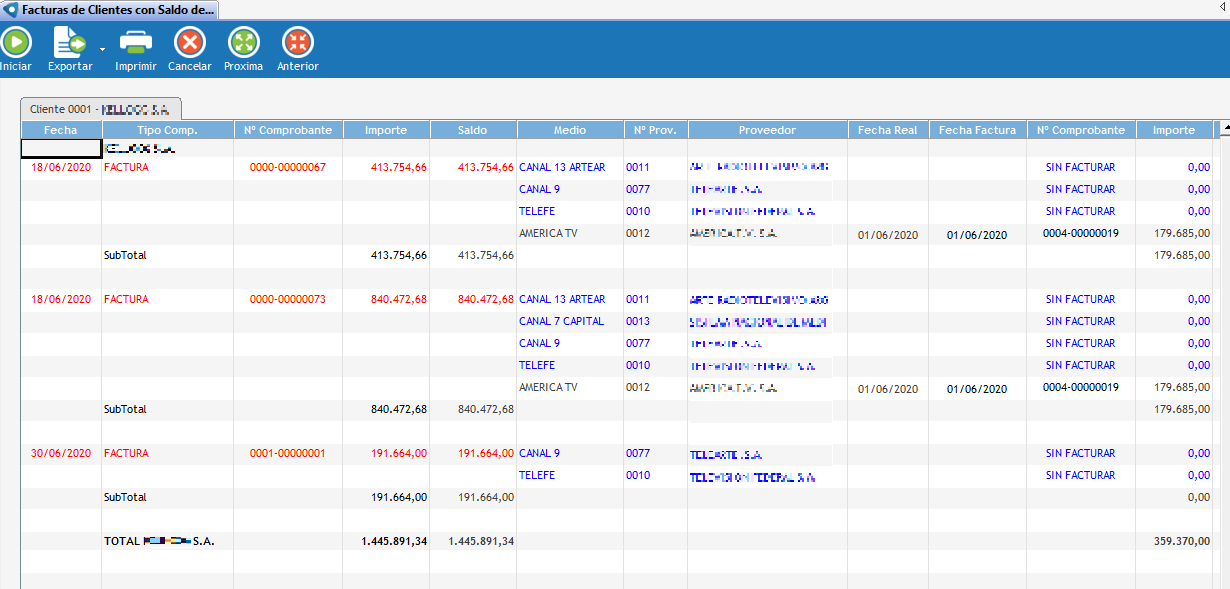The image size is (1230, 589).
Task: Select the Medio column header
Action: 570,130
